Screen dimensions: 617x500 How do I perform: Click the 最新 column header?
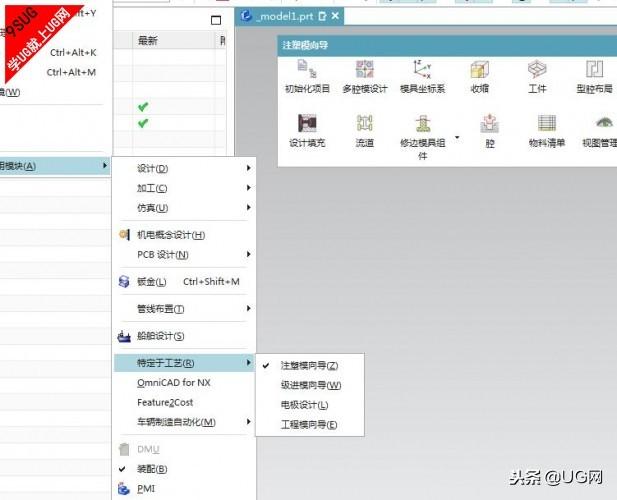point(173,40)
